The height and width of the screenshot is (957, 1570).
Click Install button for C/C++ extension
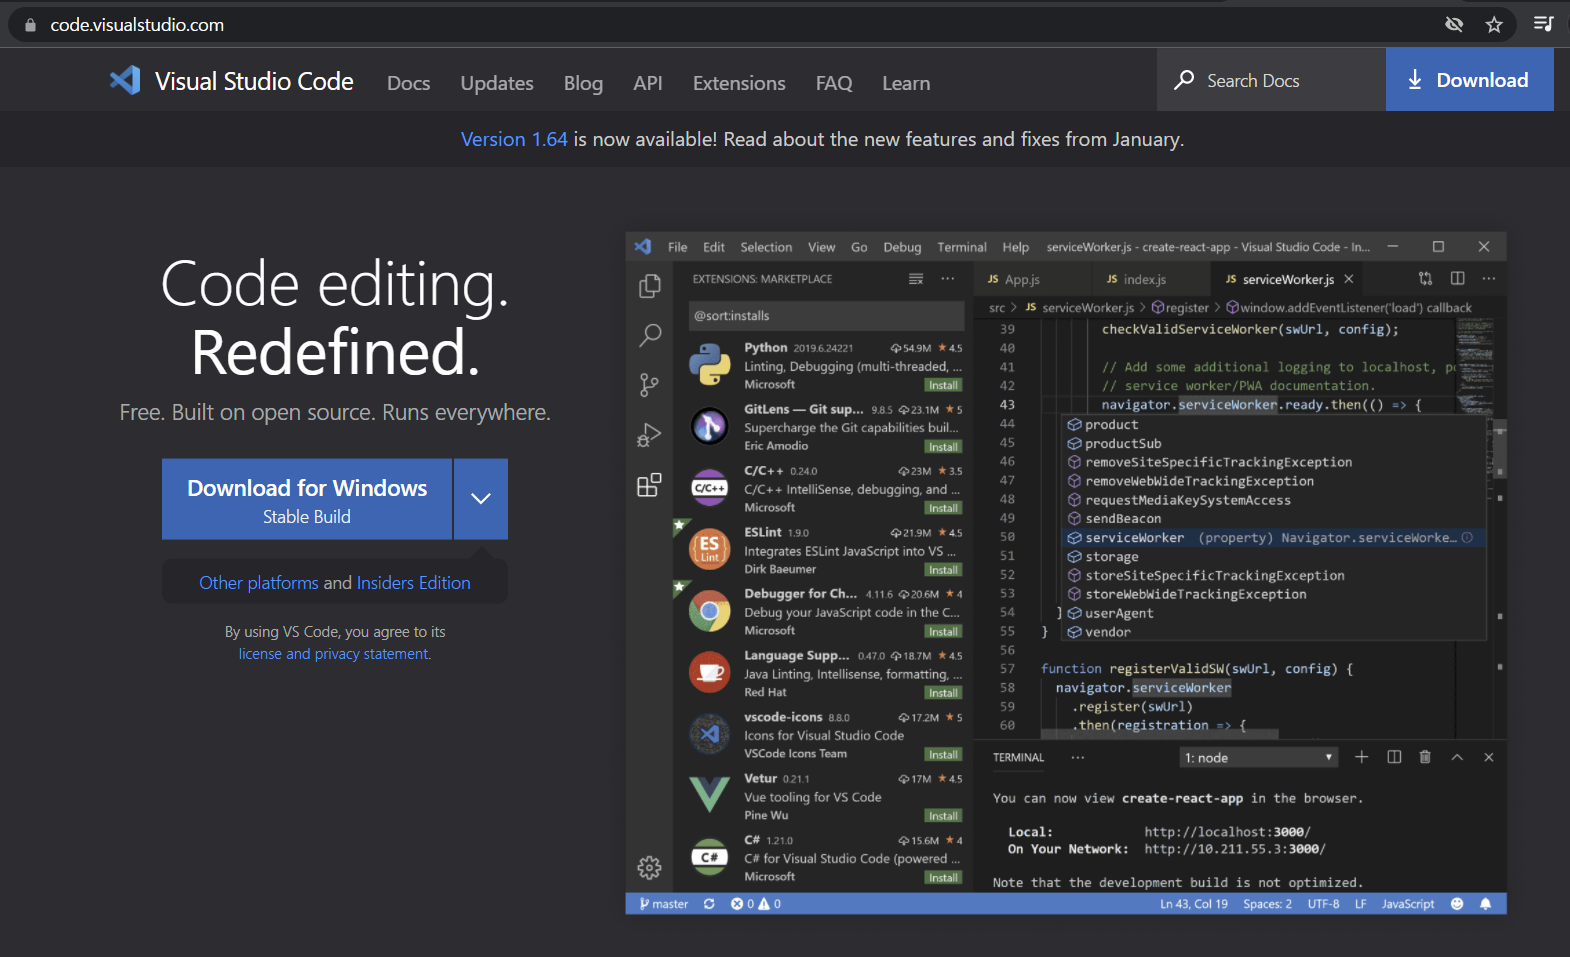click(x=943, y=508)
